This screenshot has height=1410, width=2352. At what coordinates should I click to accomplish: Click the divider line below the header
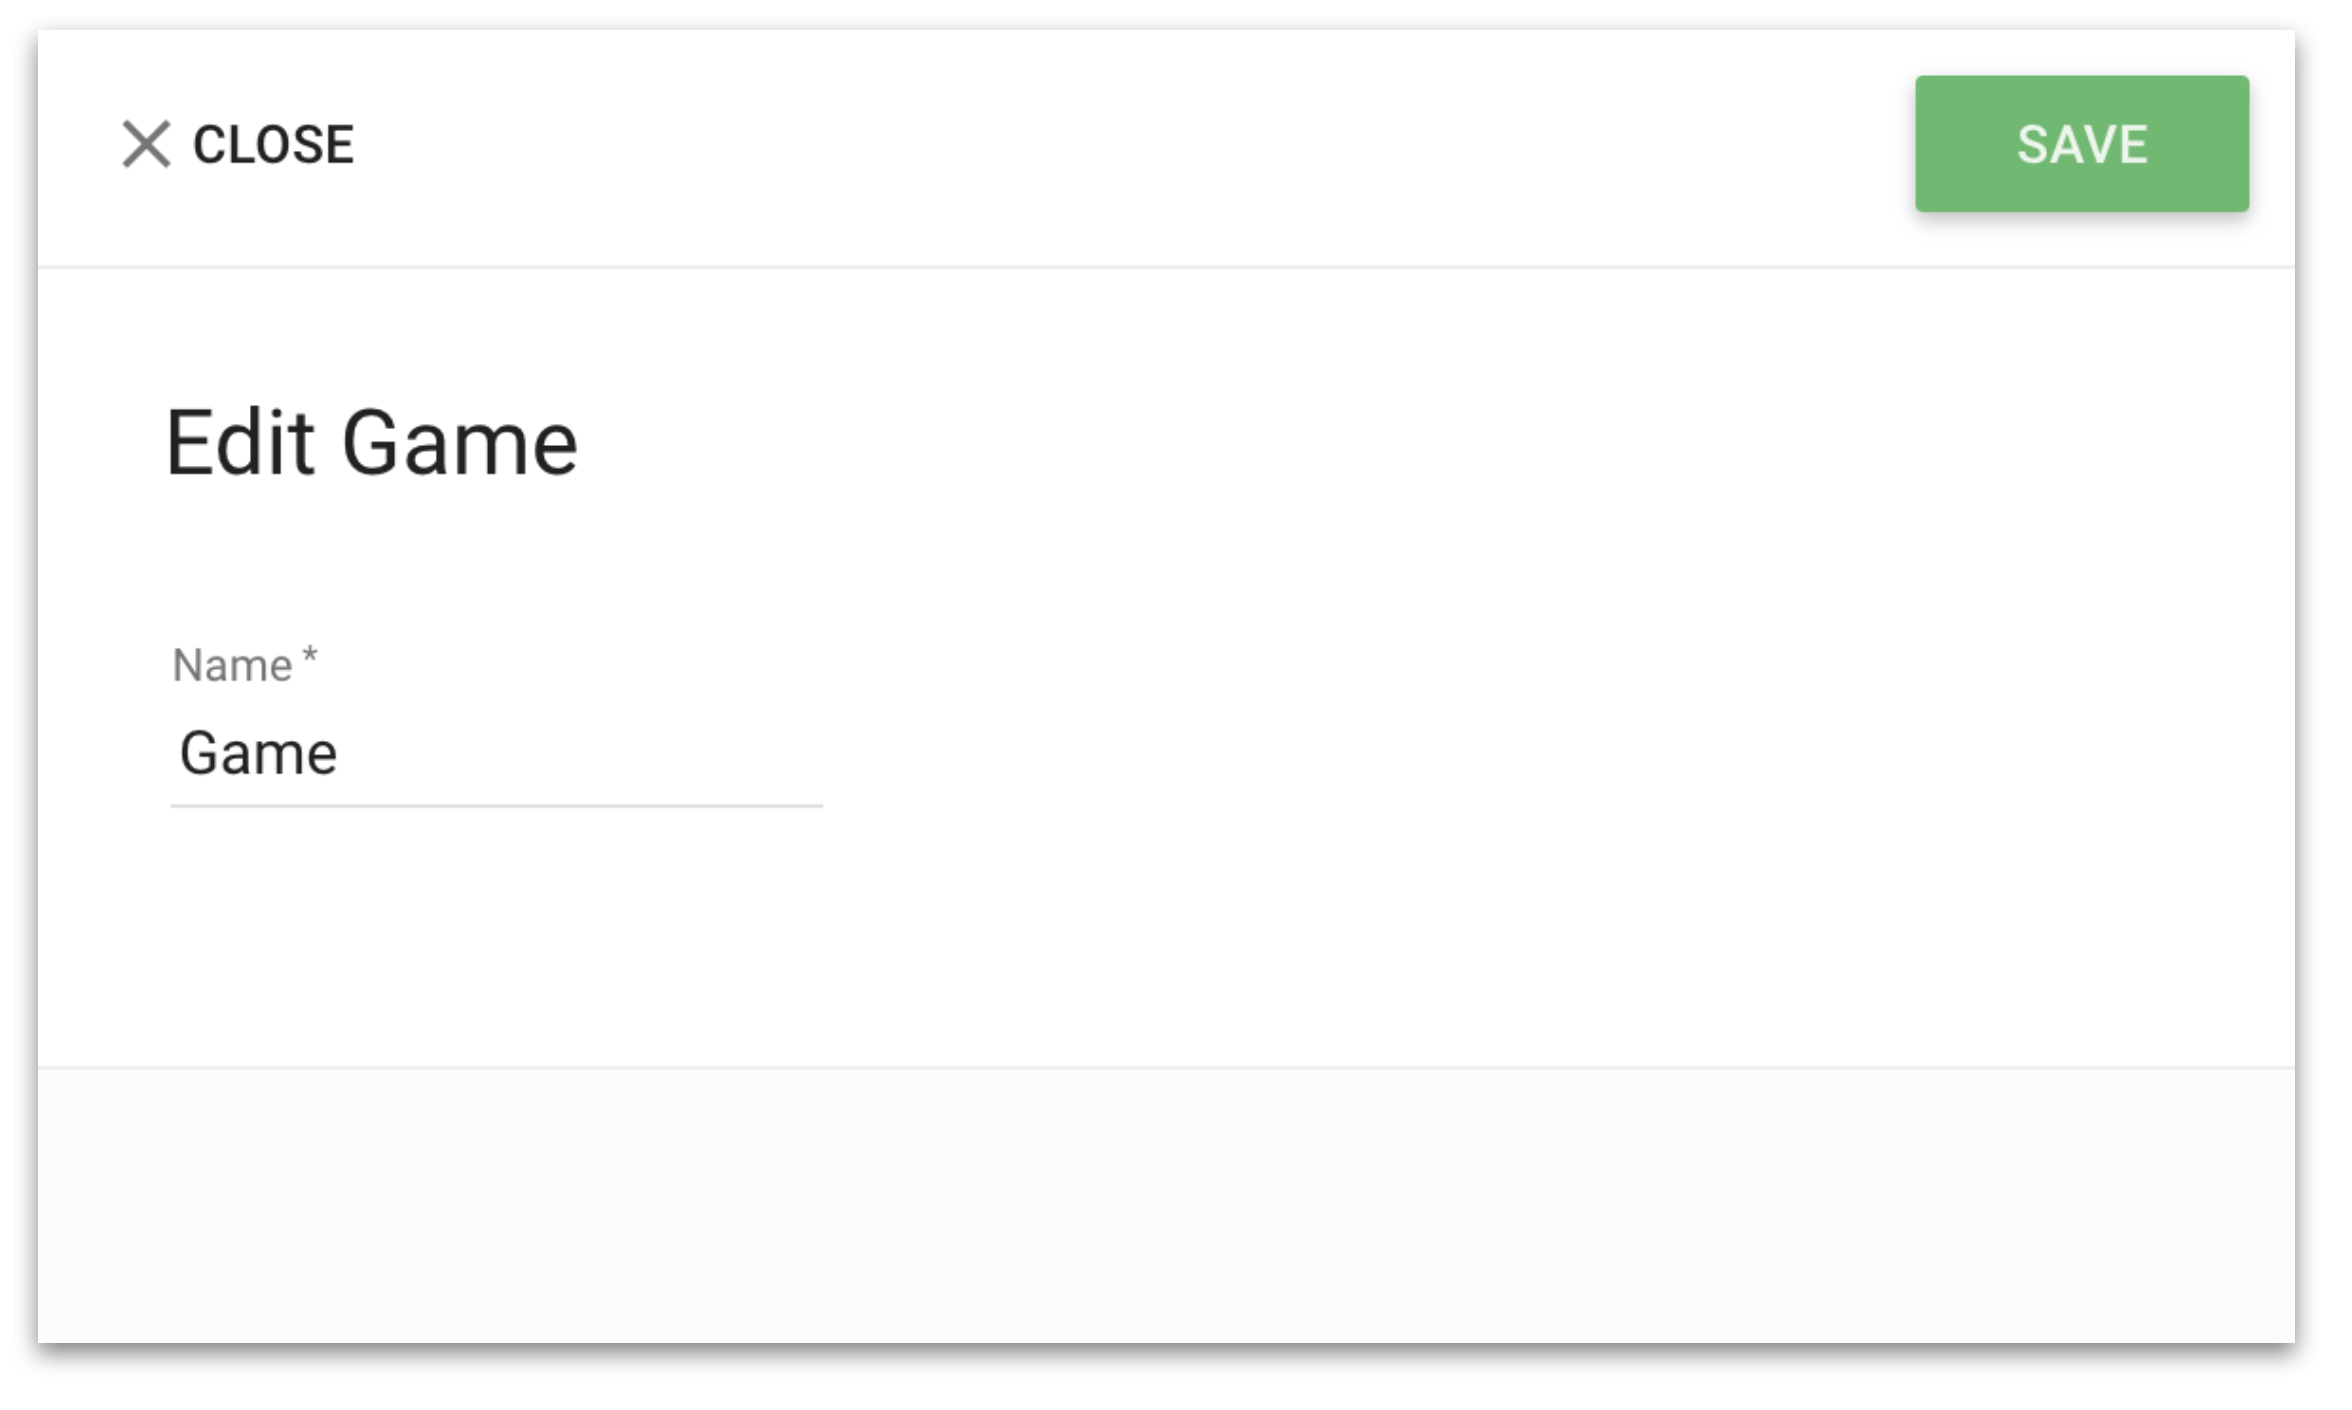click(1166, 267)
